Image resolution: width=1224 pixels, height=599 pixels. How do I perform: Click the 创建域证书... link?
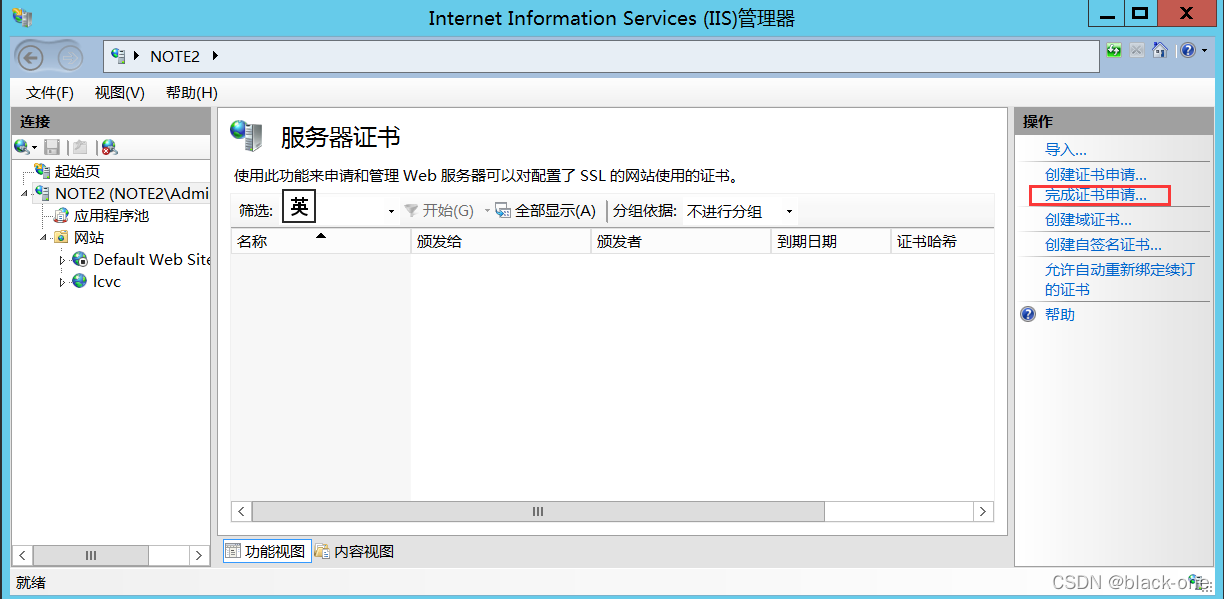tap(1088, 219)
